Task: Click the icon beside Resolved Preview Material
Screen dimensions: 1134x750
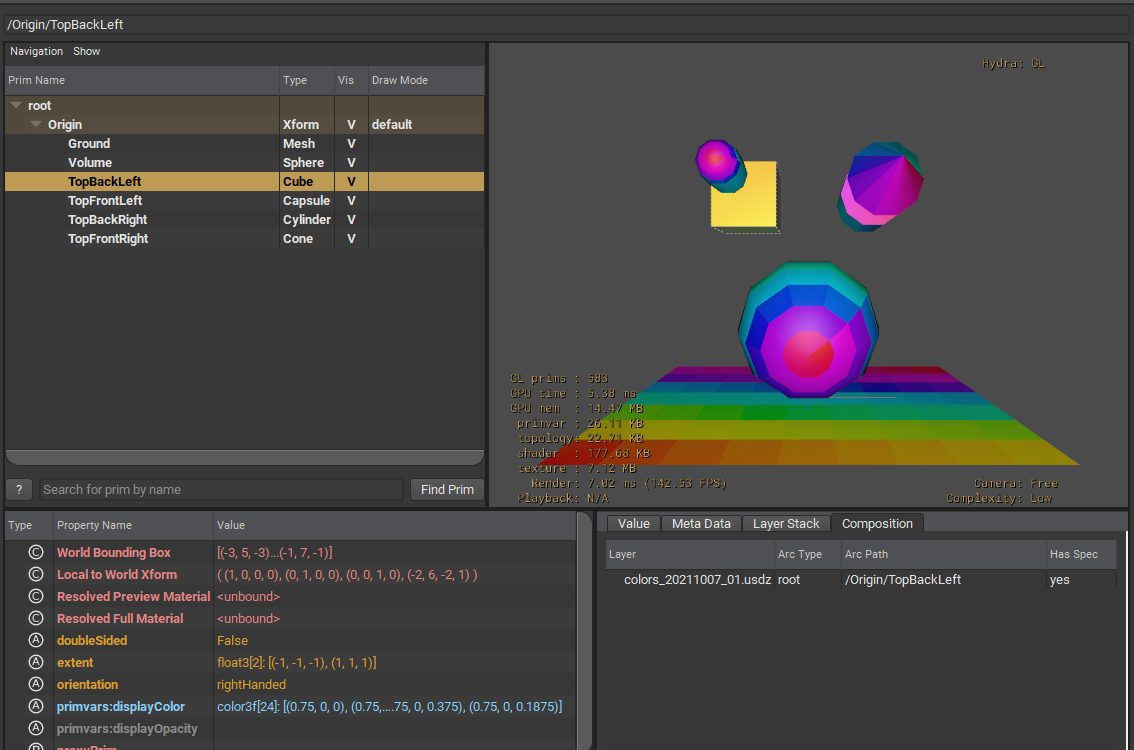Action: pos(36,597)
